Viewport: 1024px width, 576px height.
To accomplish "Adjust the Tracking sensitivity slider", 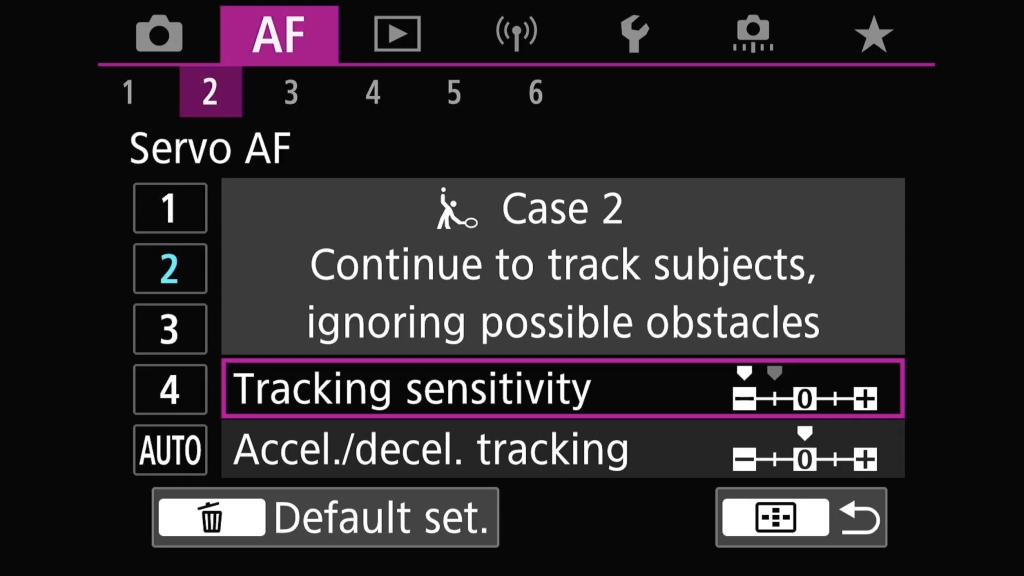I will pos(804,391).
